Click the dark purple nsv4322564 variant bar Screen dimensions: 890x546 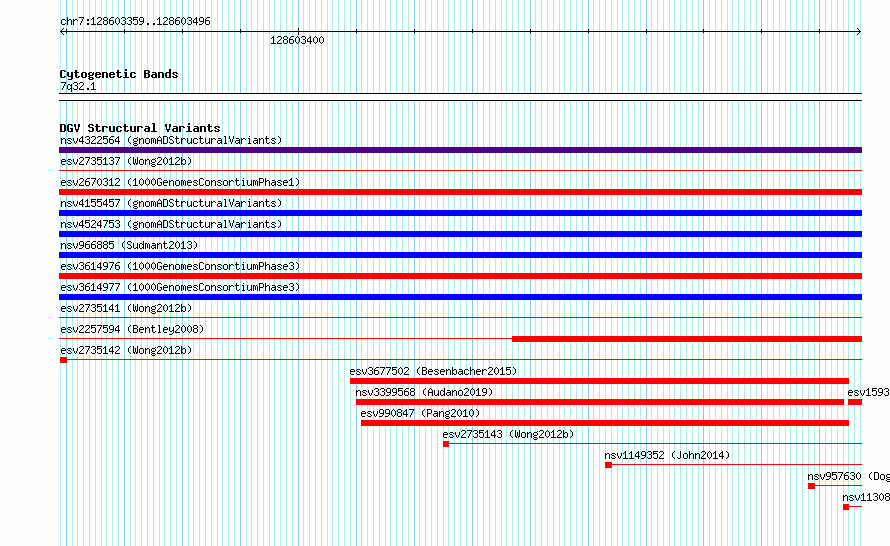pyautogui.click(x=460, y=150)
